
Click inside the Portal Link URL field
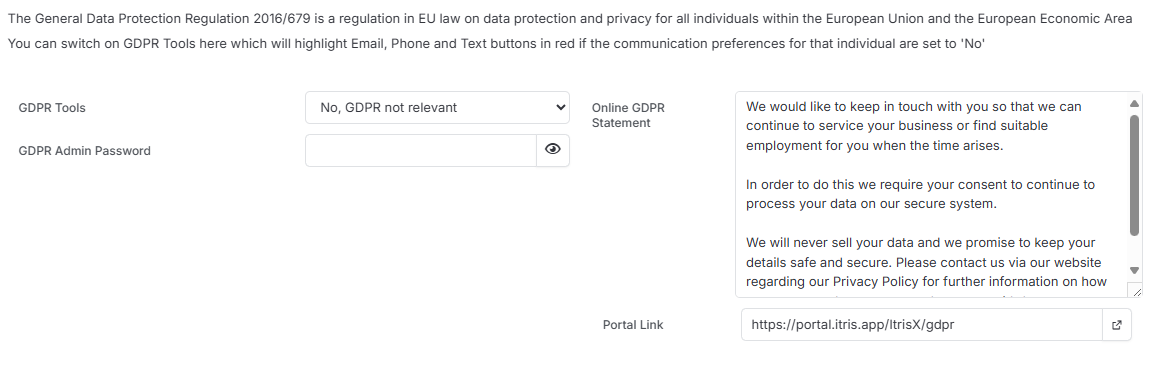[x=922, y=325]
